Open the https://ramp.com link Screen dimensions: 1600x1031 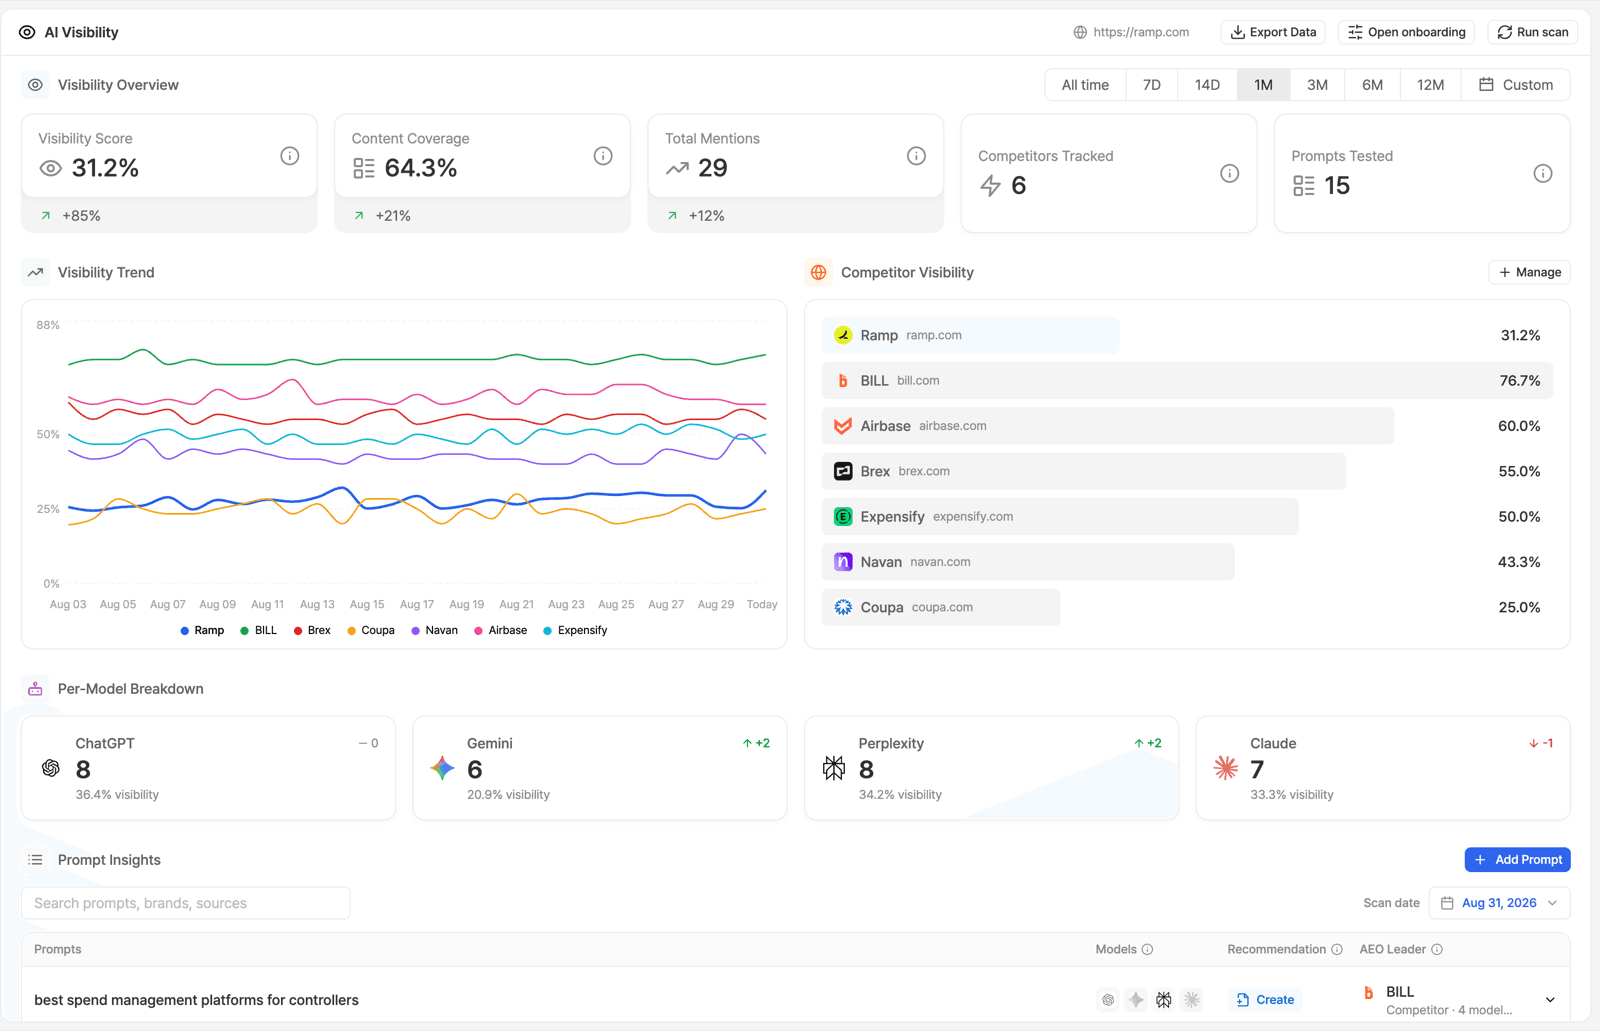point(1141,32)
